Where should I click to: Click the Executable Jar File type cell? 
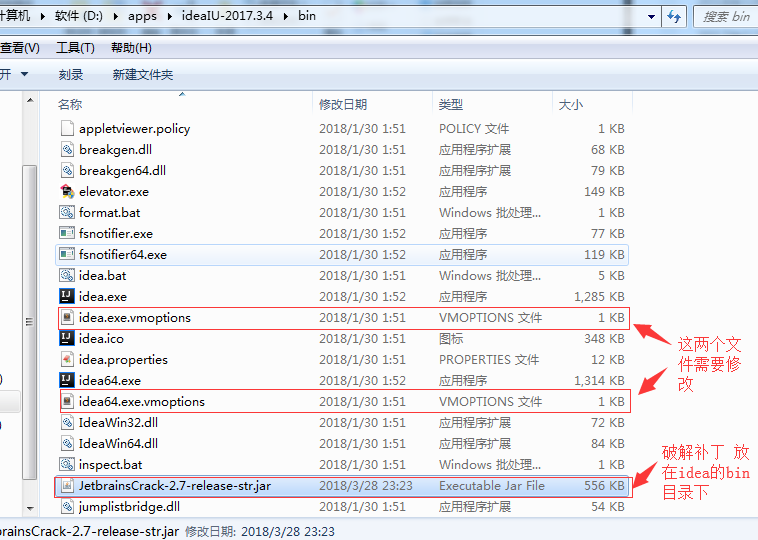pos(492,486)
